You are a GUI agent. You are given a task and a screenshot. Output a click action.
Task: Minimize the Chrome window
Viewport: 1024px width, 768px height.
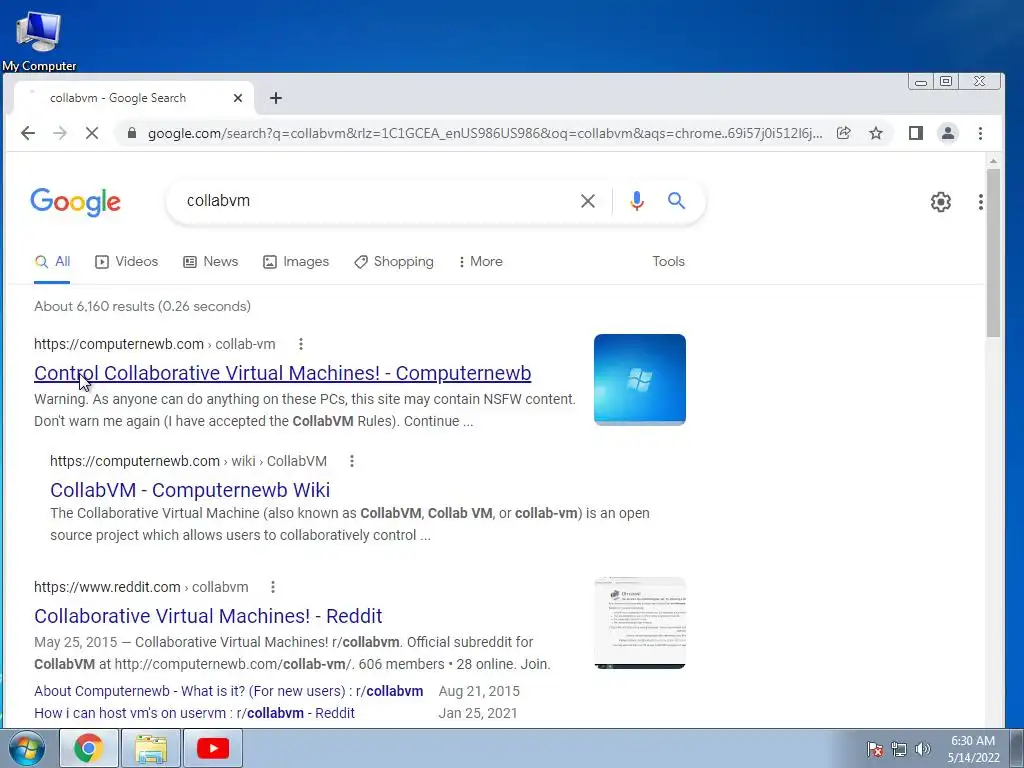coord(921,82)
